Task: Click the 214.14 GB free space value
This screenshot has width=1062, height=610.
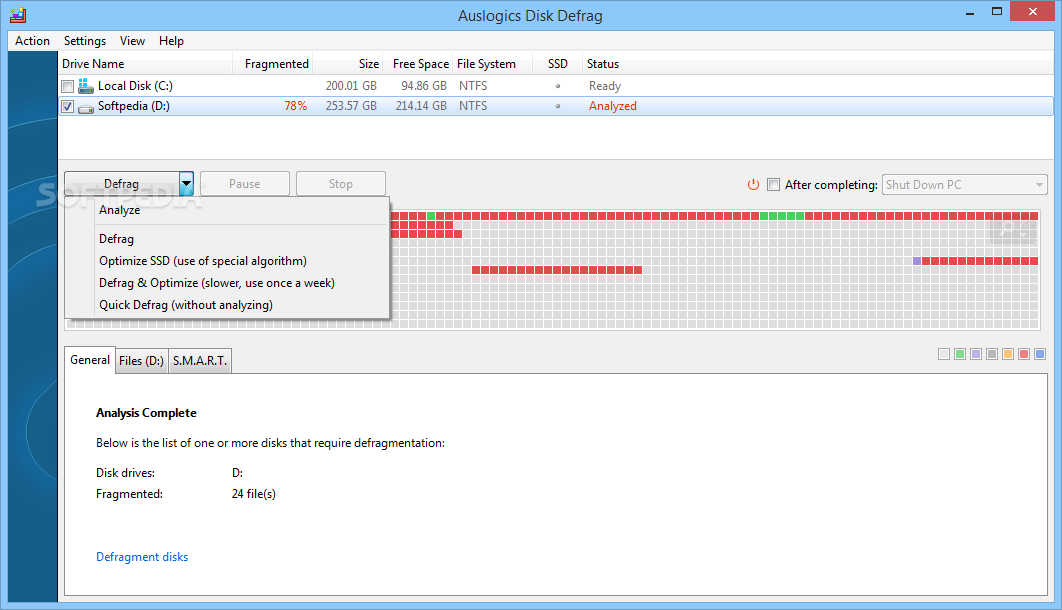Action: [421, 106]
